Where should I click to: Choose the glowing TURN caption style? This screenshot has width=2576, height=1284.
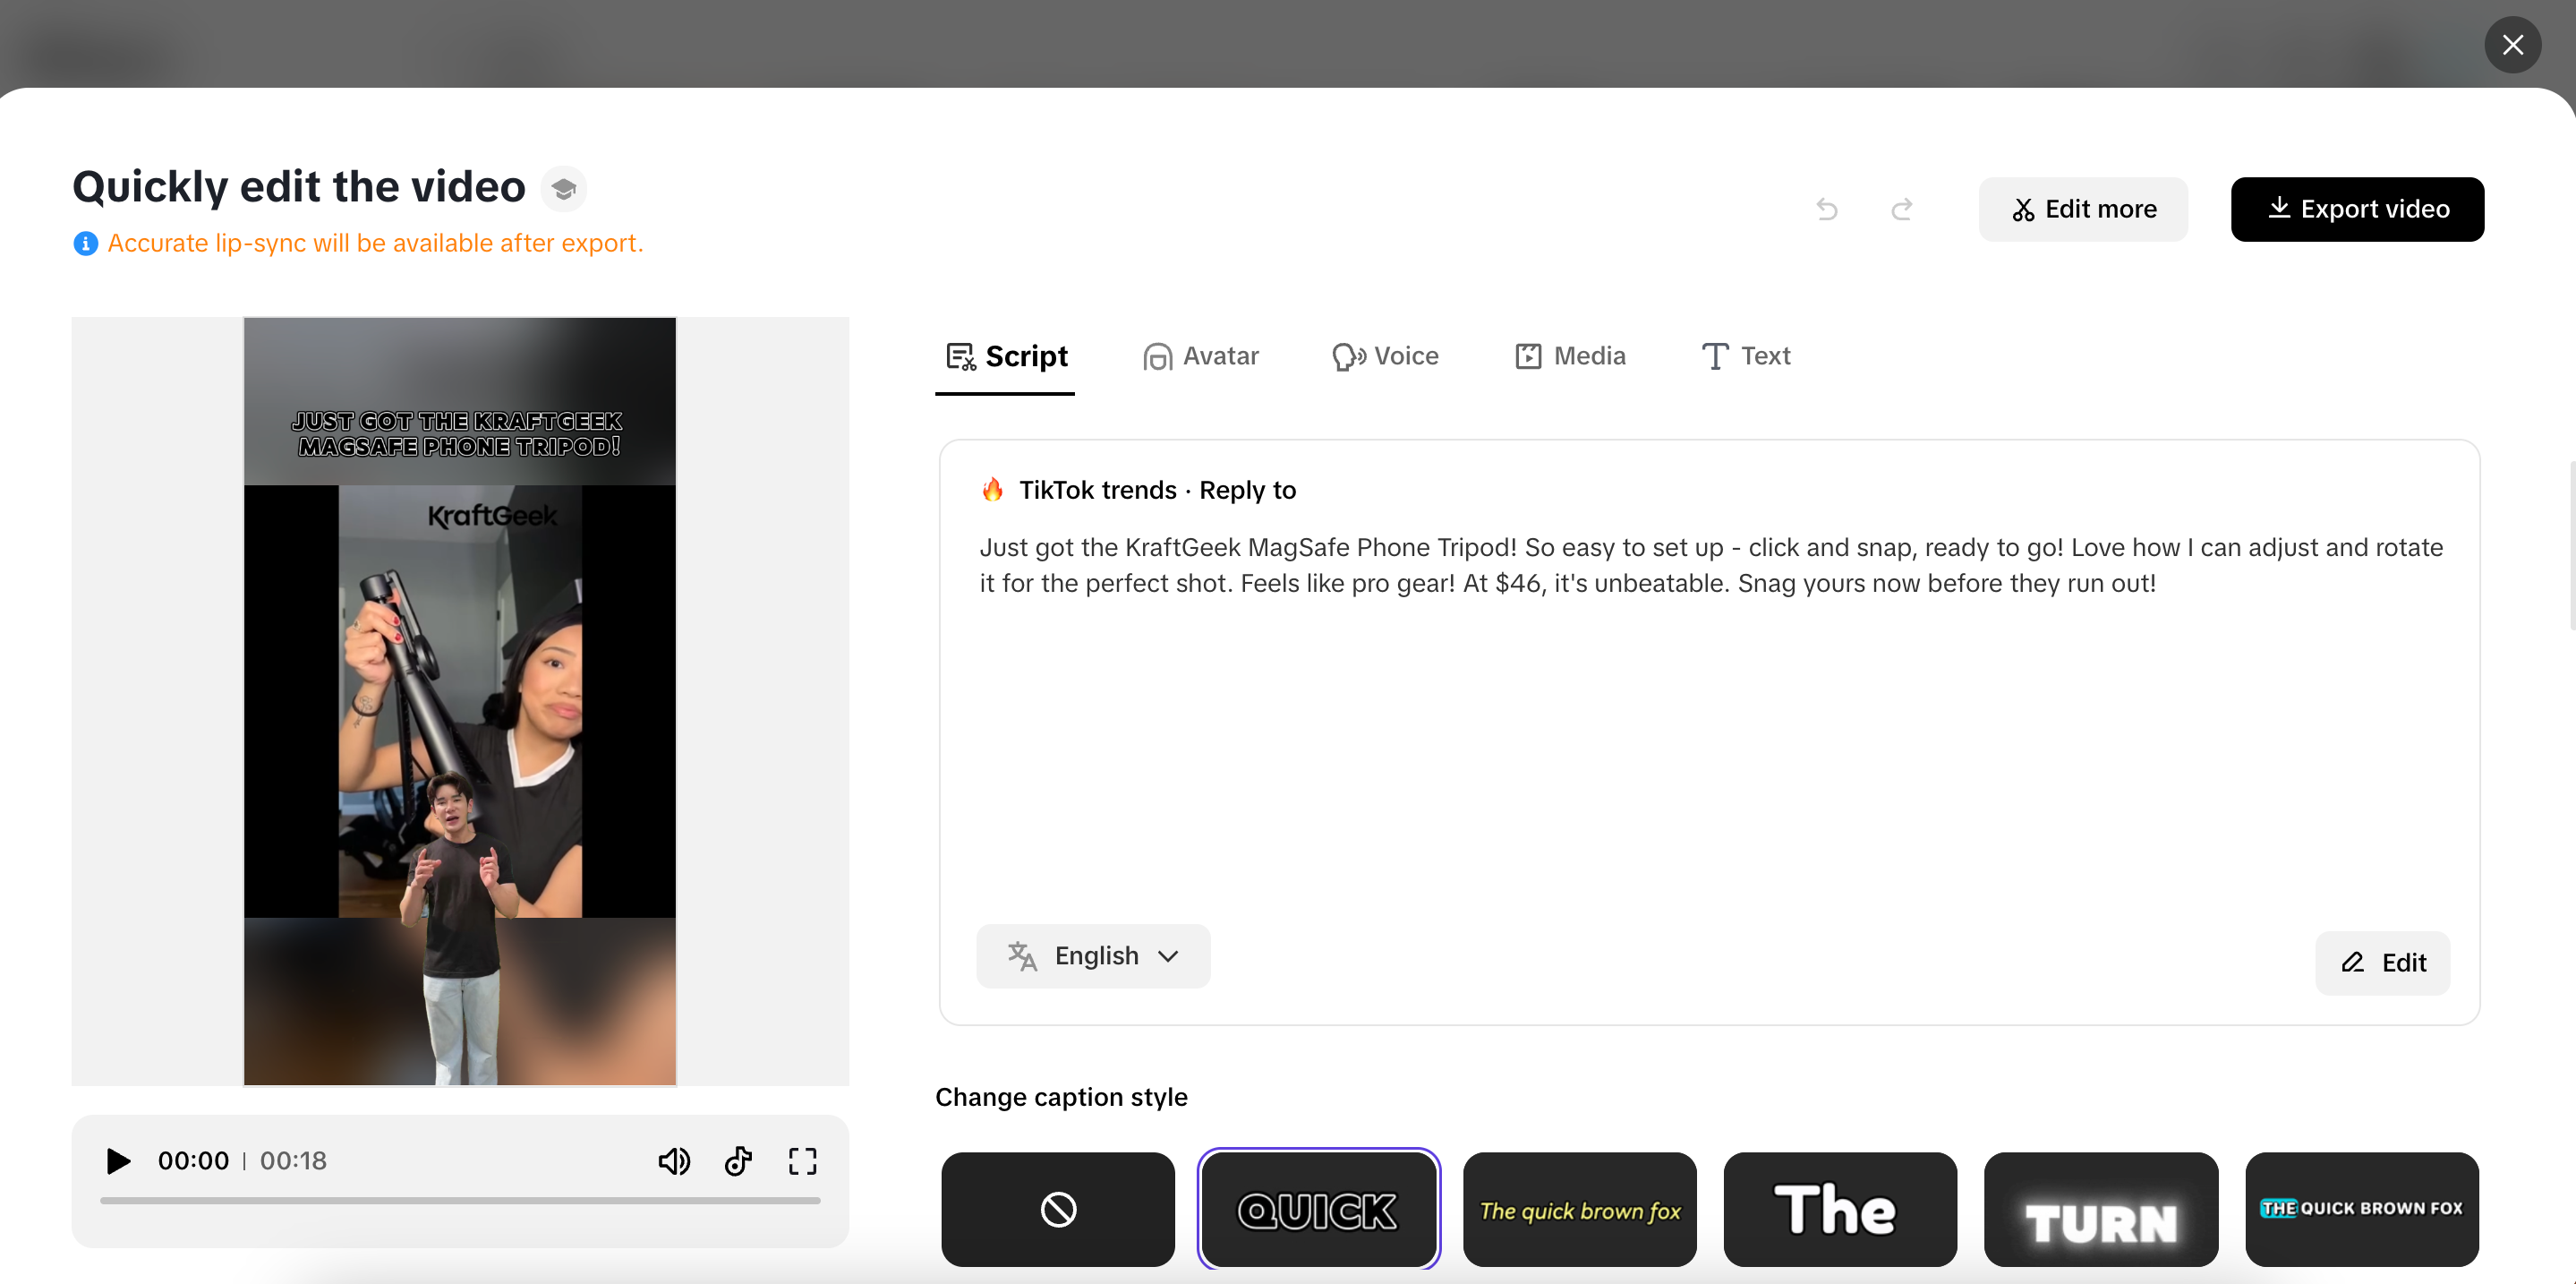tap(2101, 1209)
